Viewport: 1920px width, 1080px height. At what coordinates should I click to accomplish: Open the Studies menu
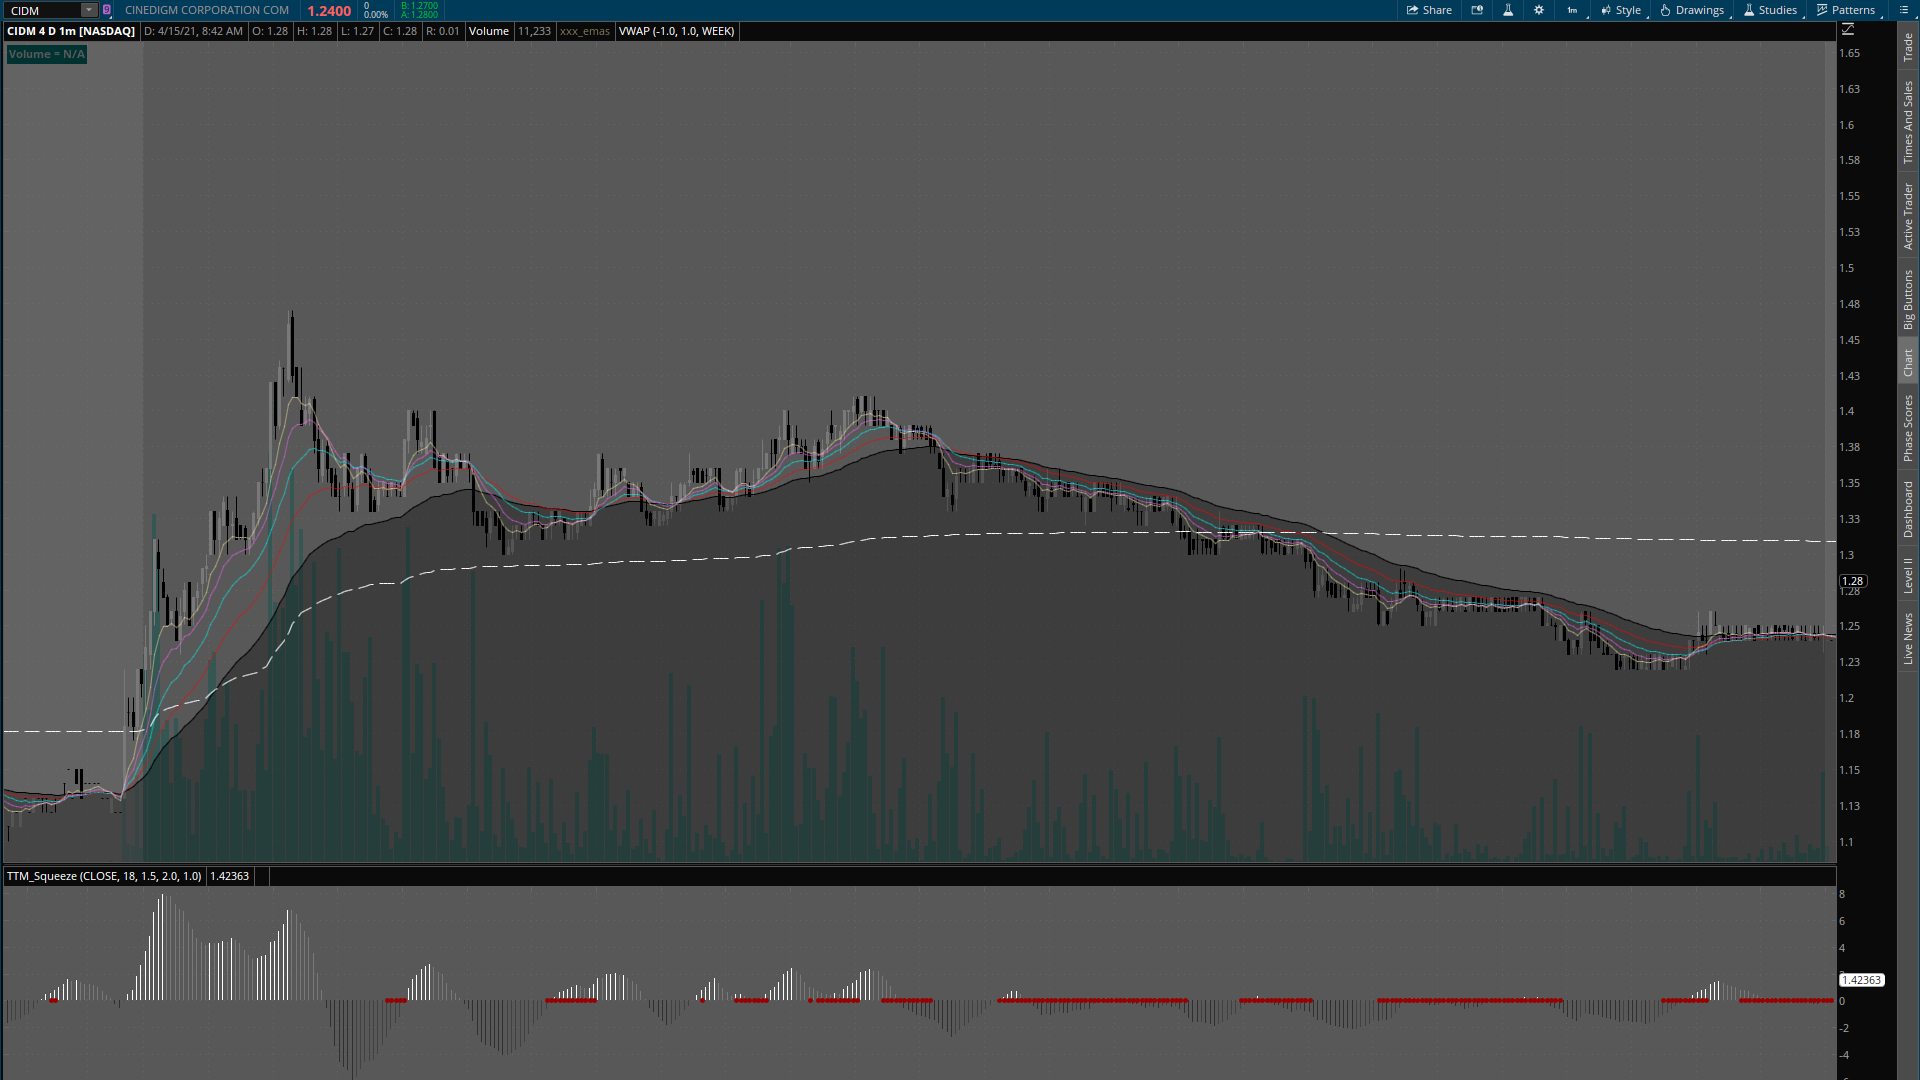pos(1770,10)
